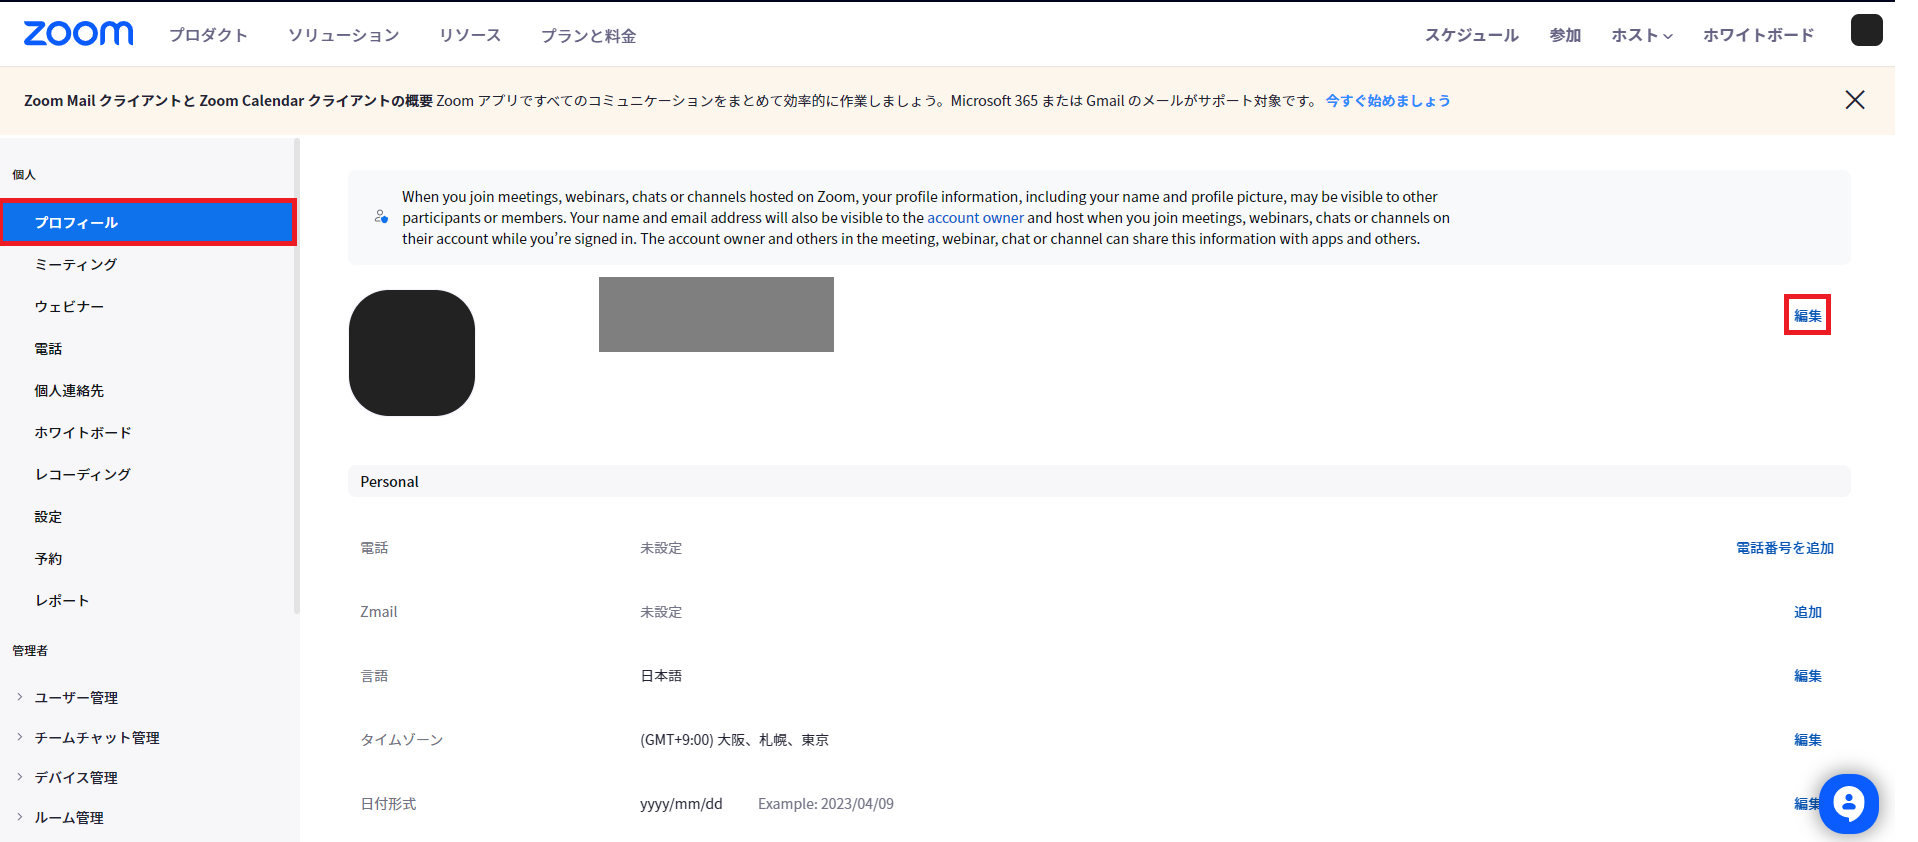Viewport: 1918px width, 842px height.
Task: Select ミーティング in the sidebar
Action: (76, 264)
